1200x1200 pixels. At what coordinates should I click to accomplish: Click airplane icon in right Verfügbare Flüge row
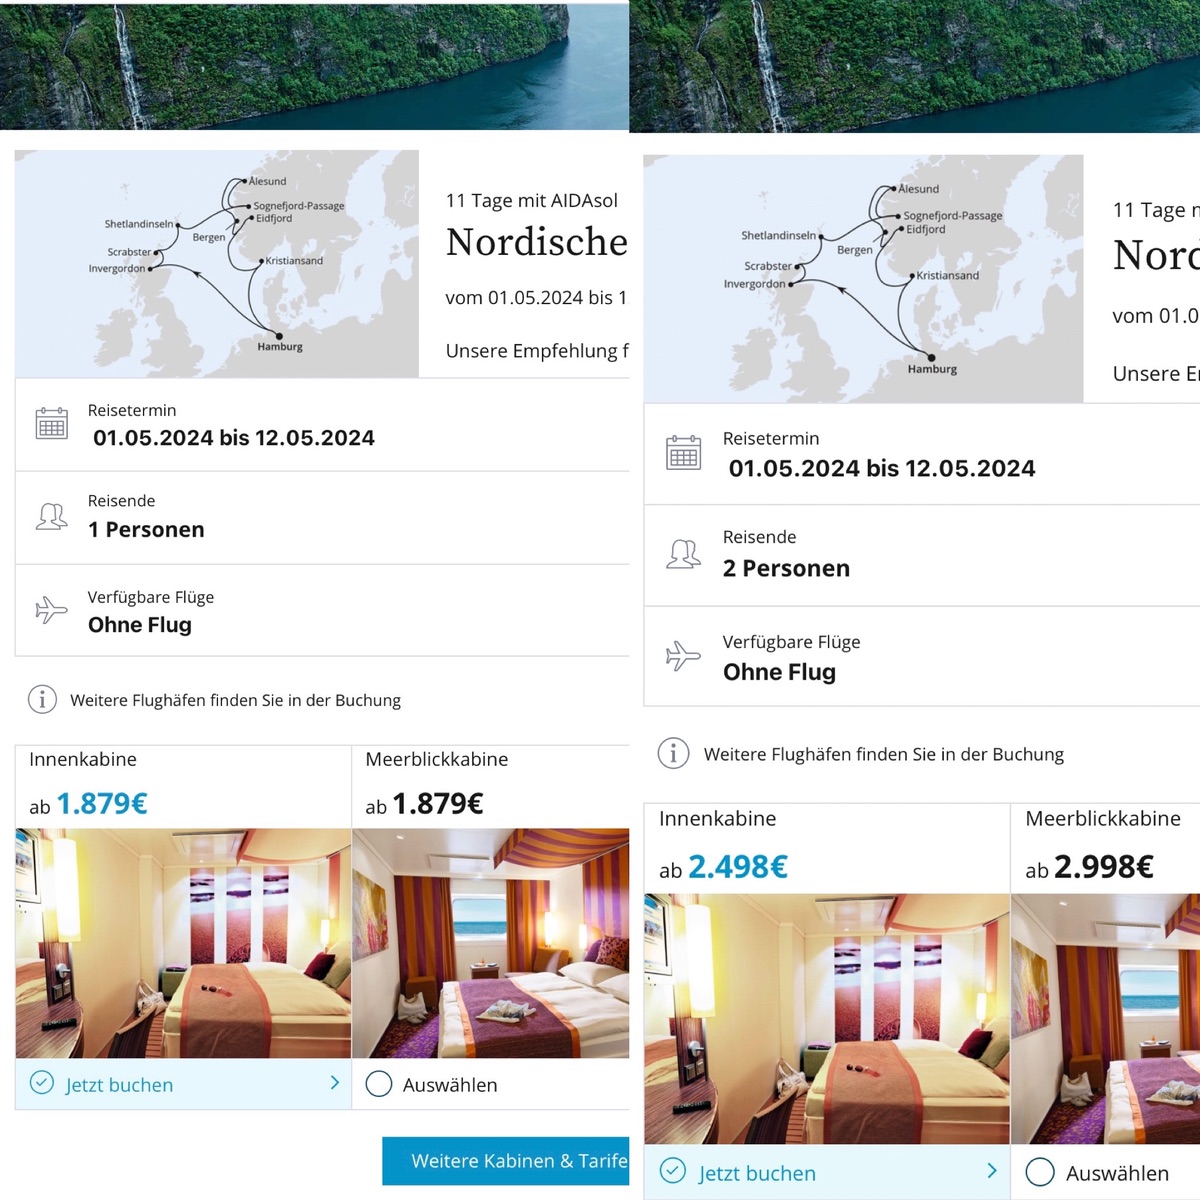[683, 656]
